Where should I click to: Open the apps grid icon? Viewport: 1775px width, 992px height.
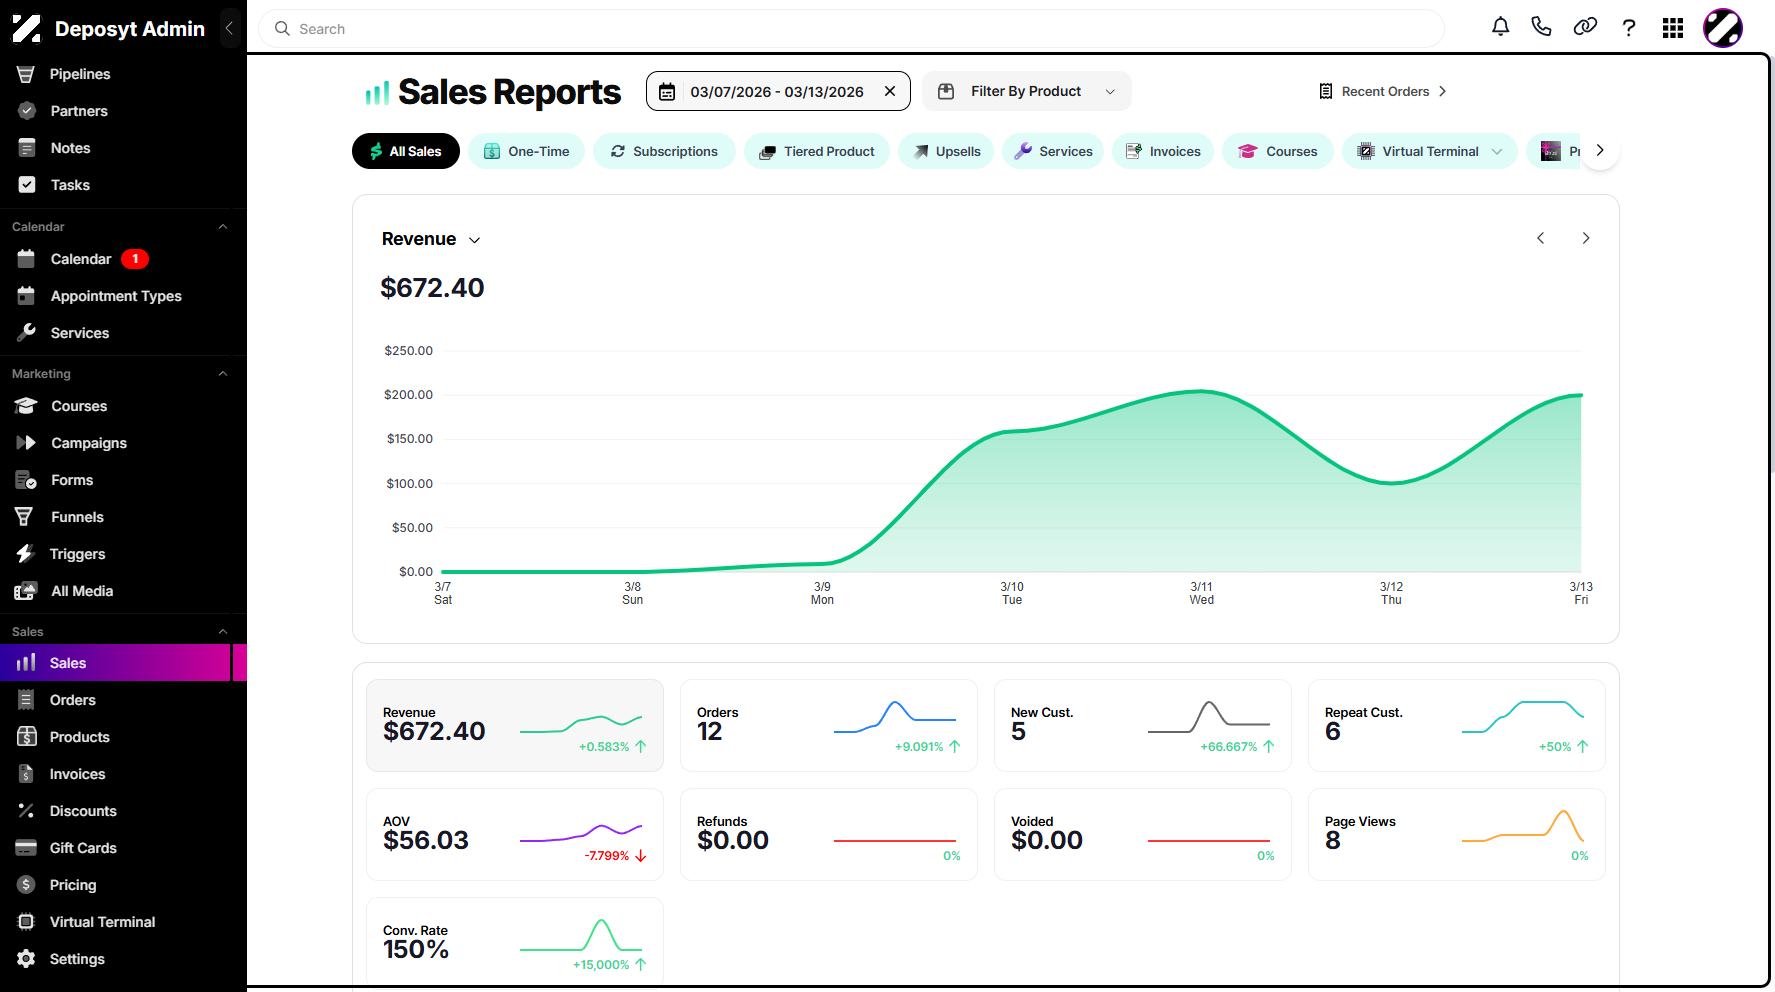(x=1673, y=28)
